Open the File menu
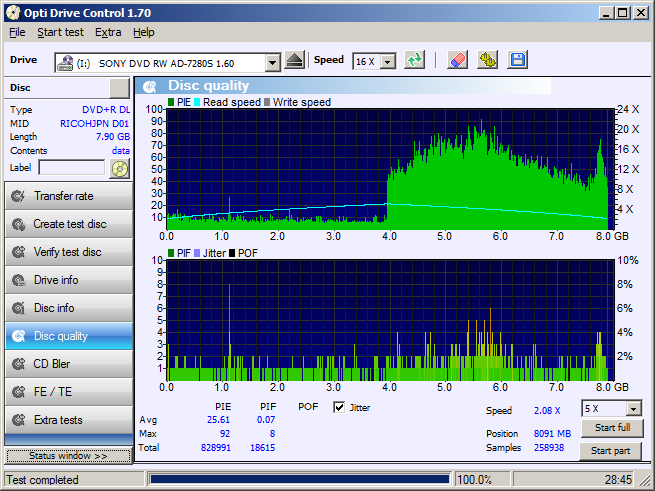655x491 pixels. 17,32
